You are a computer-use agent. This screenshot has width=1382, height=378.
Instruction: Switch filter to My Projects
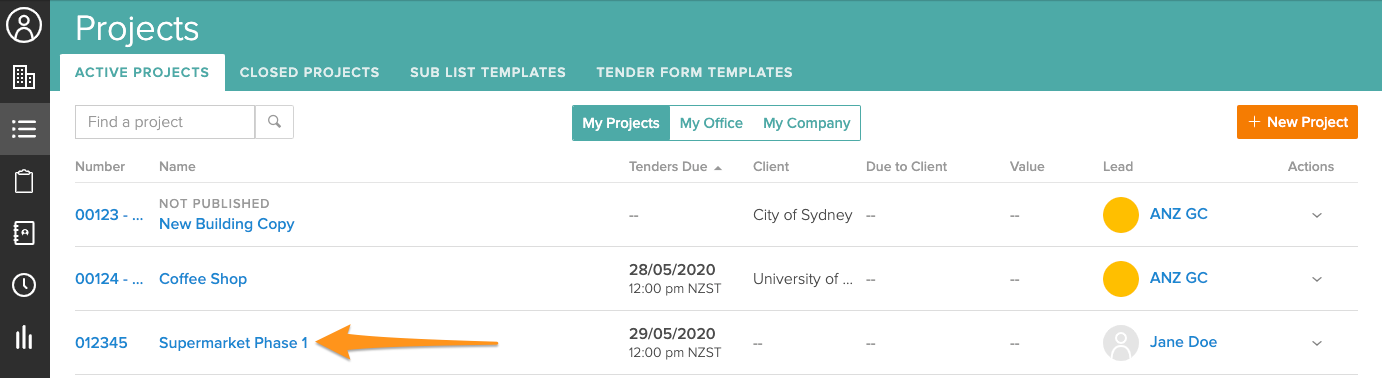(621, 123)
